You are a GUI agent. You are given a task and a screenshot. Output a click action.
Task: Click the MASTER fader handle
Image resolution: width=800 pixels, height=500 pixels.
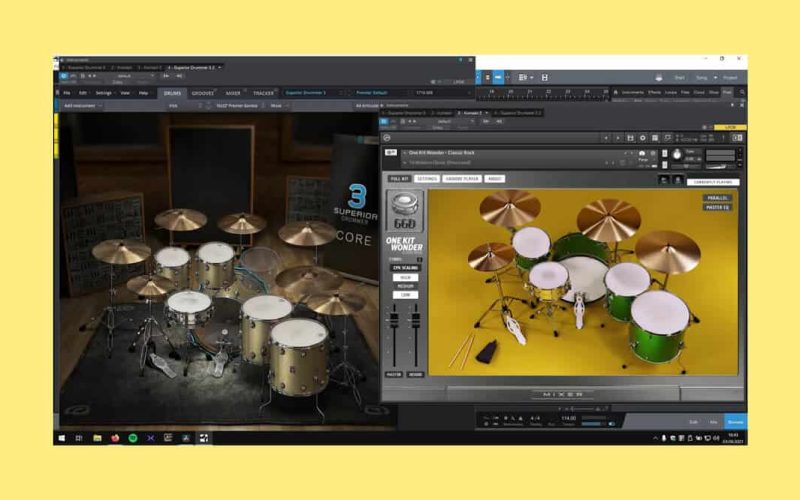pyautogui.click(x=394, y=319)
